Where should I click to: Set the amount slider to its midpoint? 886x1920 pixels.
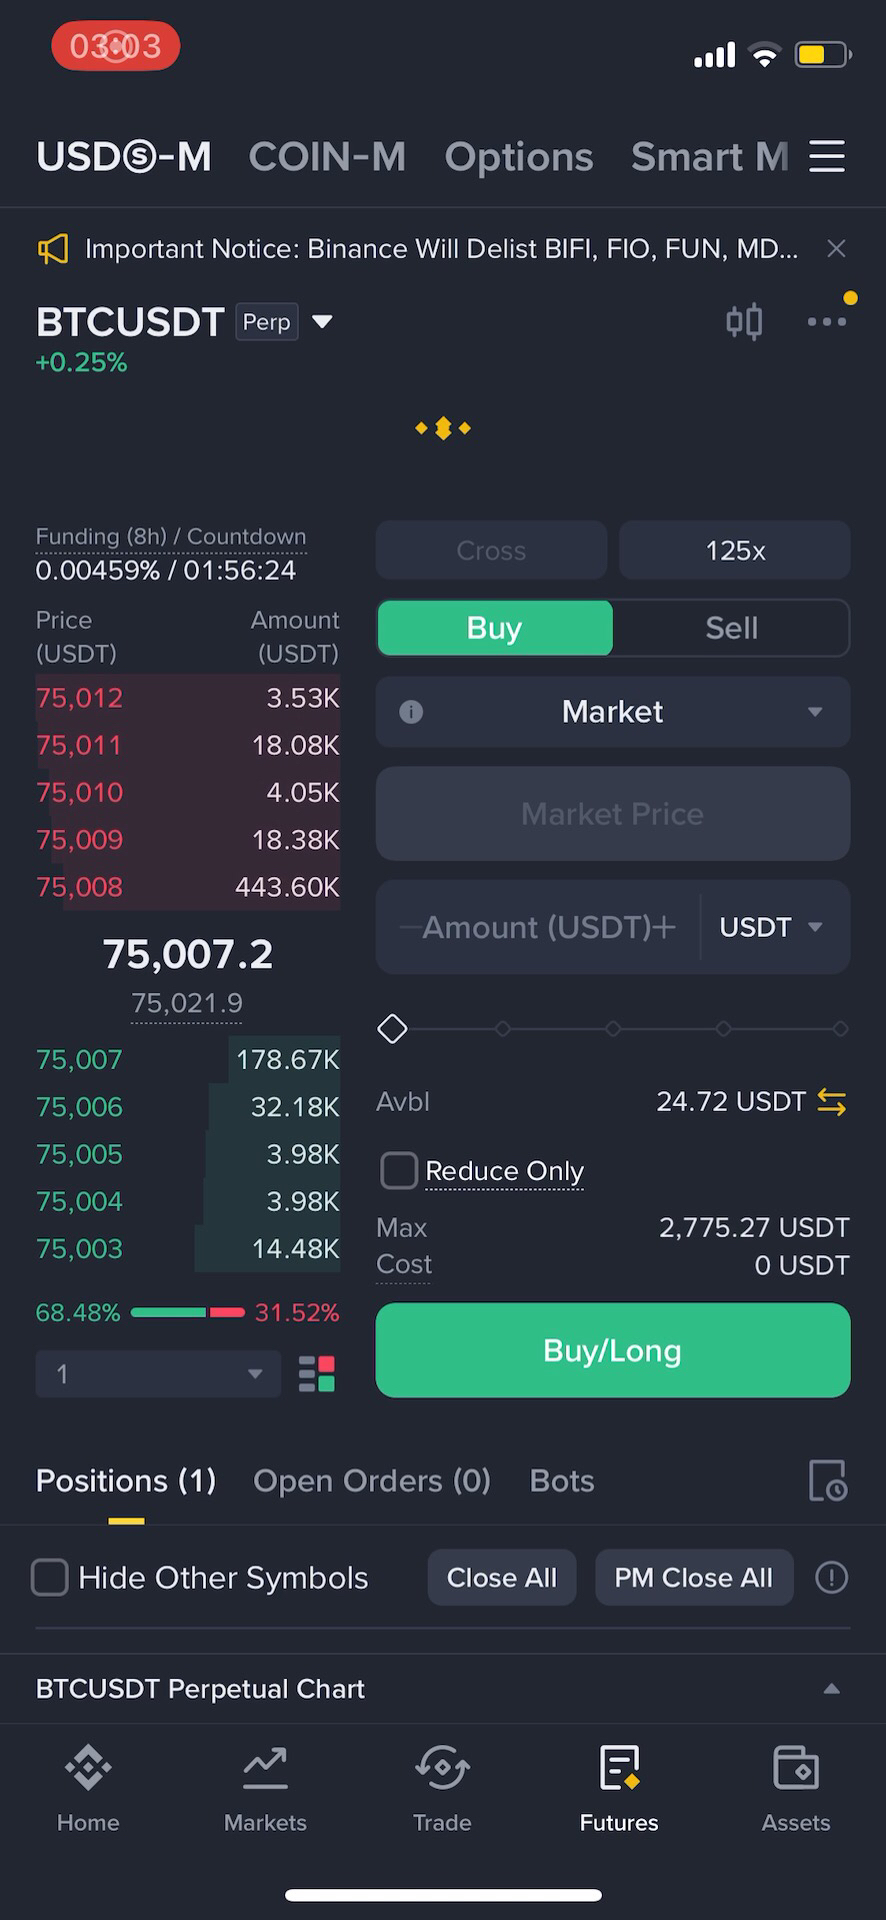(613, 1028)
